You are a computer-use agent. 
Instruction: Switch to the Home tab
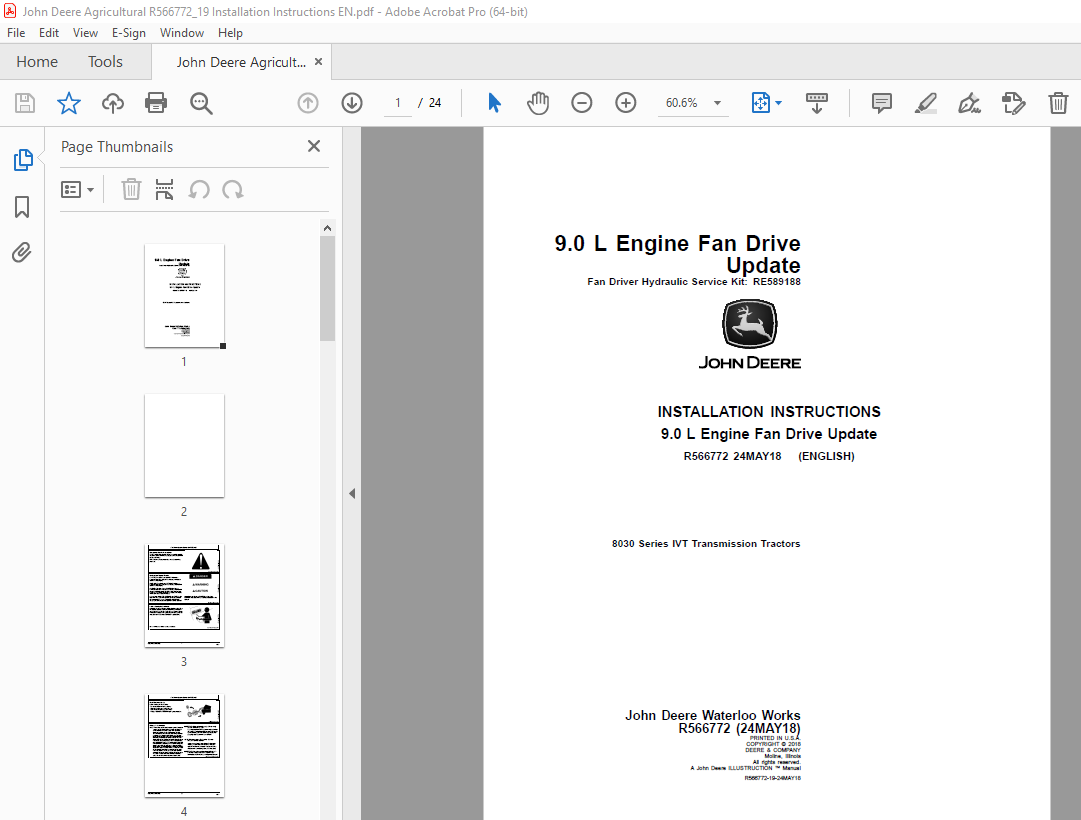(x=37, y=61)
